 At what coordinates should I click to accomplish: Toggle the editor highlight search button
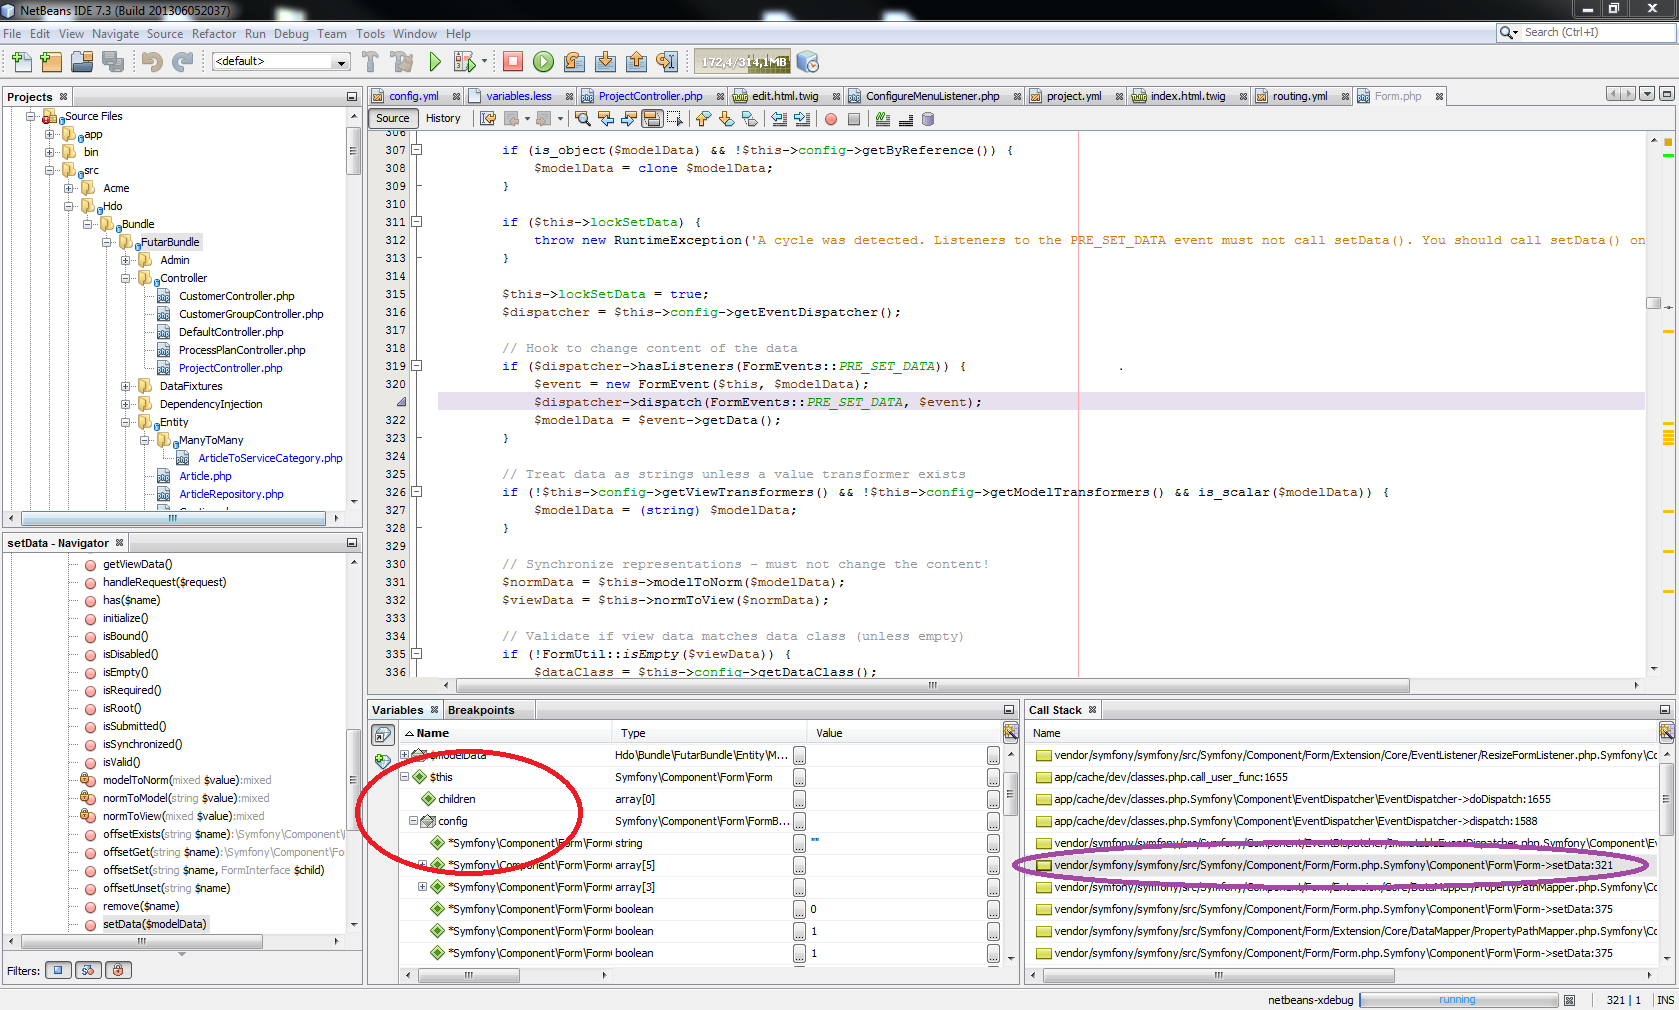click(652, 119)
